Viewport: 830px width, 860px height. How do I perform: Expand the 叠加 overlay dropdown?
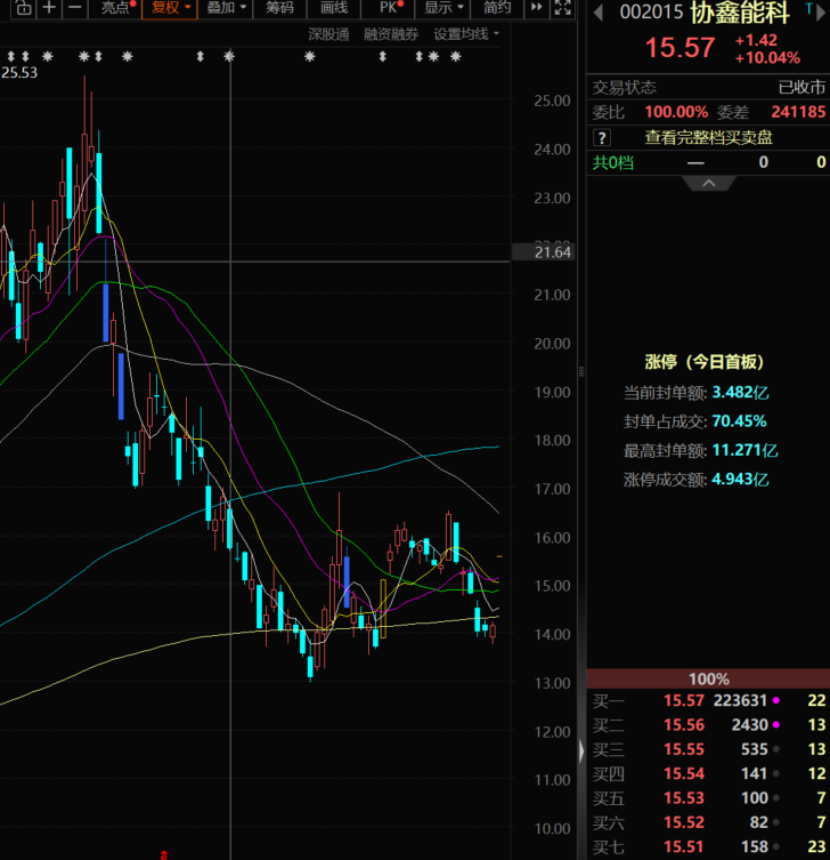point(225,8)
